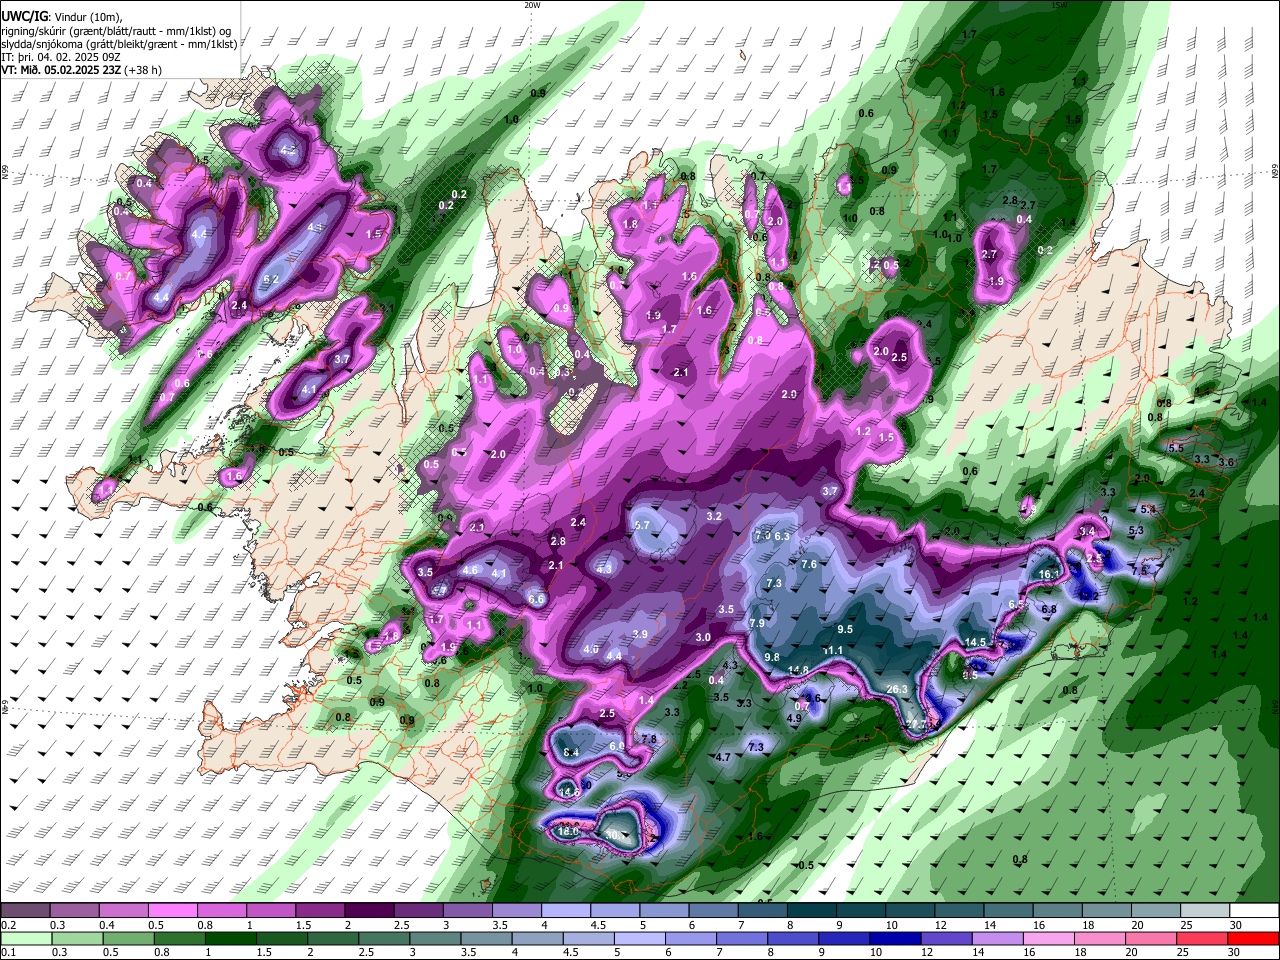Click the '3.9' precipitation value on map

pyautogui.click(x=640, y=634)
